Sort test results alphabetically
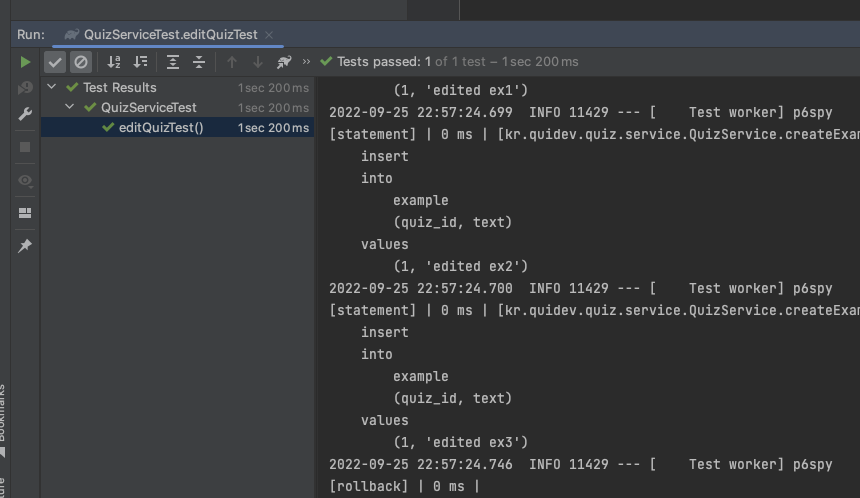Viewport: 860px width, 498px height. pyautogui.click(x=114, y=62)
